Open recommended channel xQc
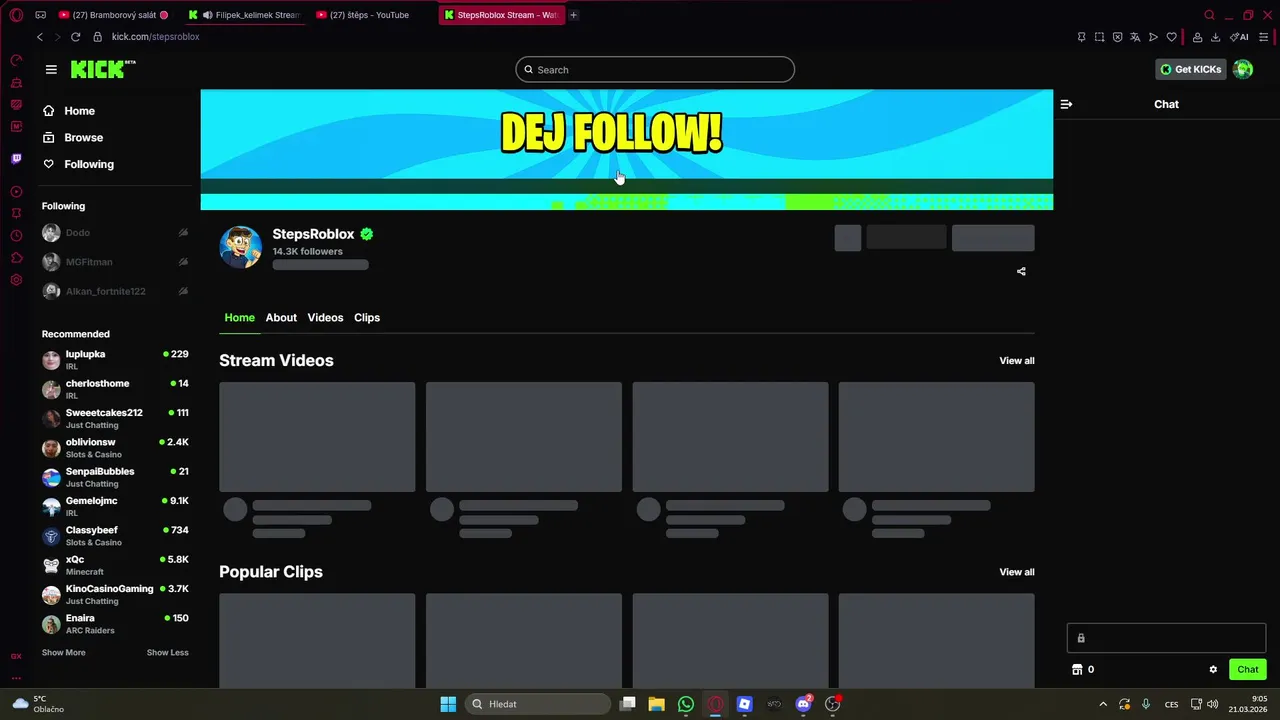The height and width of the screenshot is (720, 1280). coord(115,565)
